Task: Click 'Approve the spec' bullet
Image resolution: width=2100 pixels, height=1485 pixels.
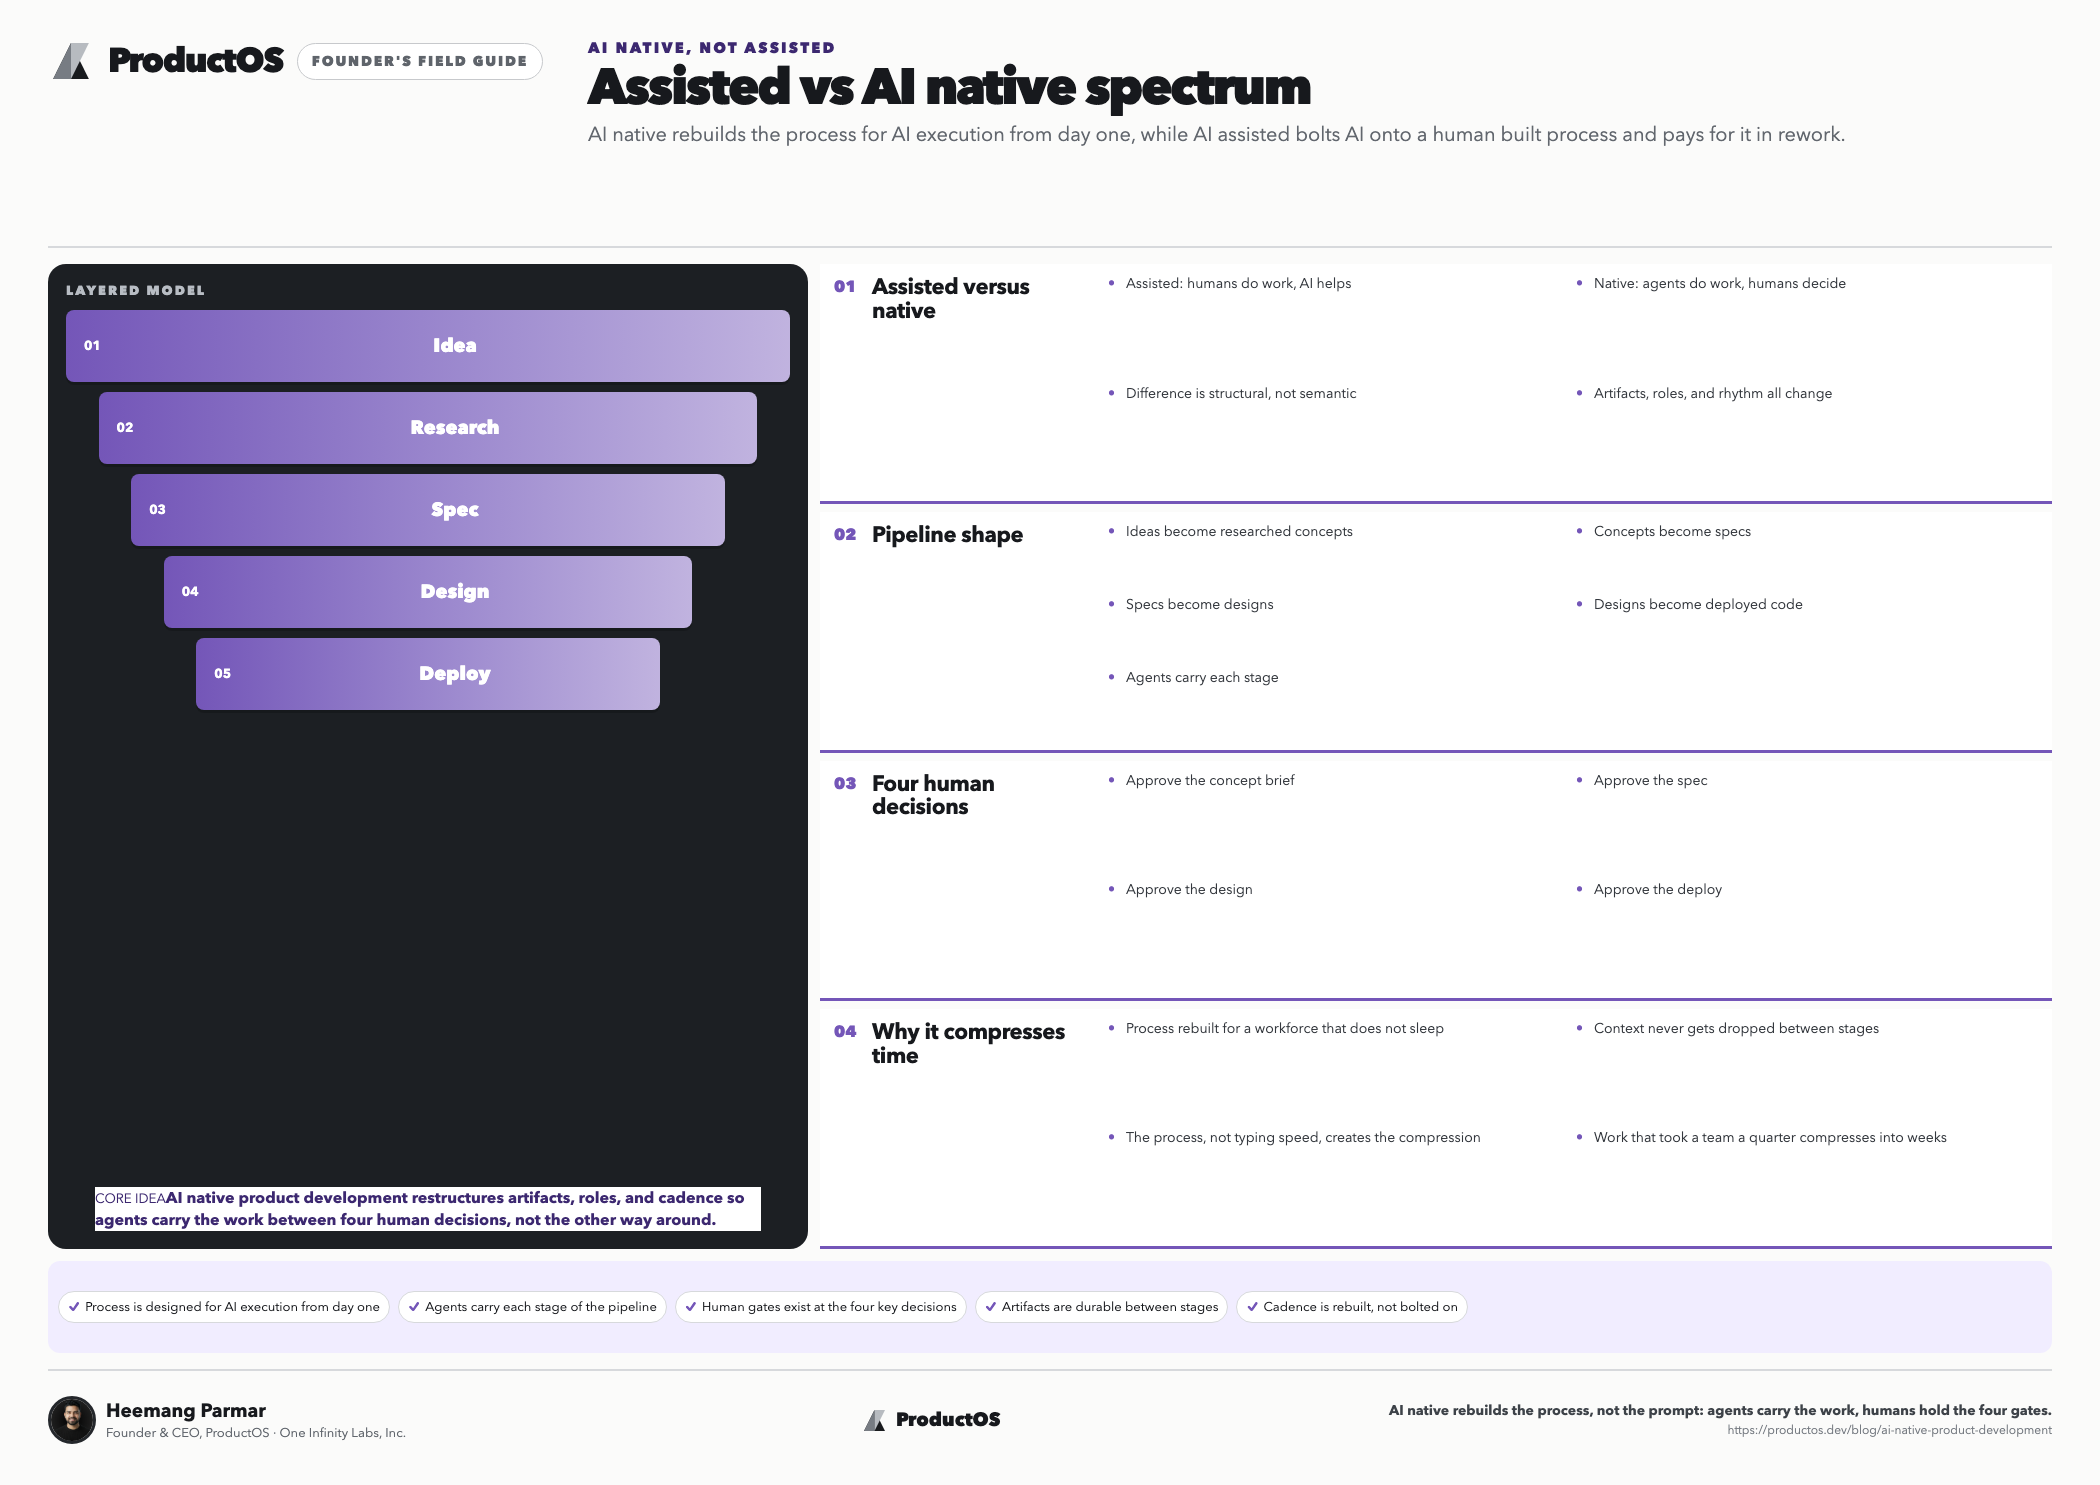Action: 1651,781
